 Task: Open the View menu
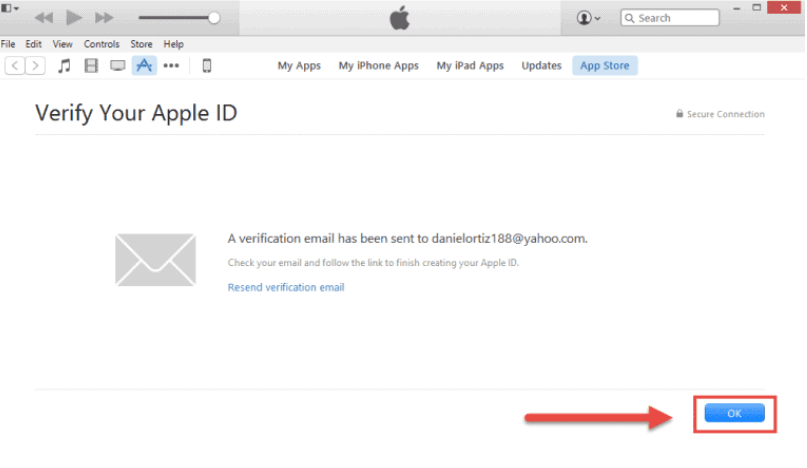62,44
